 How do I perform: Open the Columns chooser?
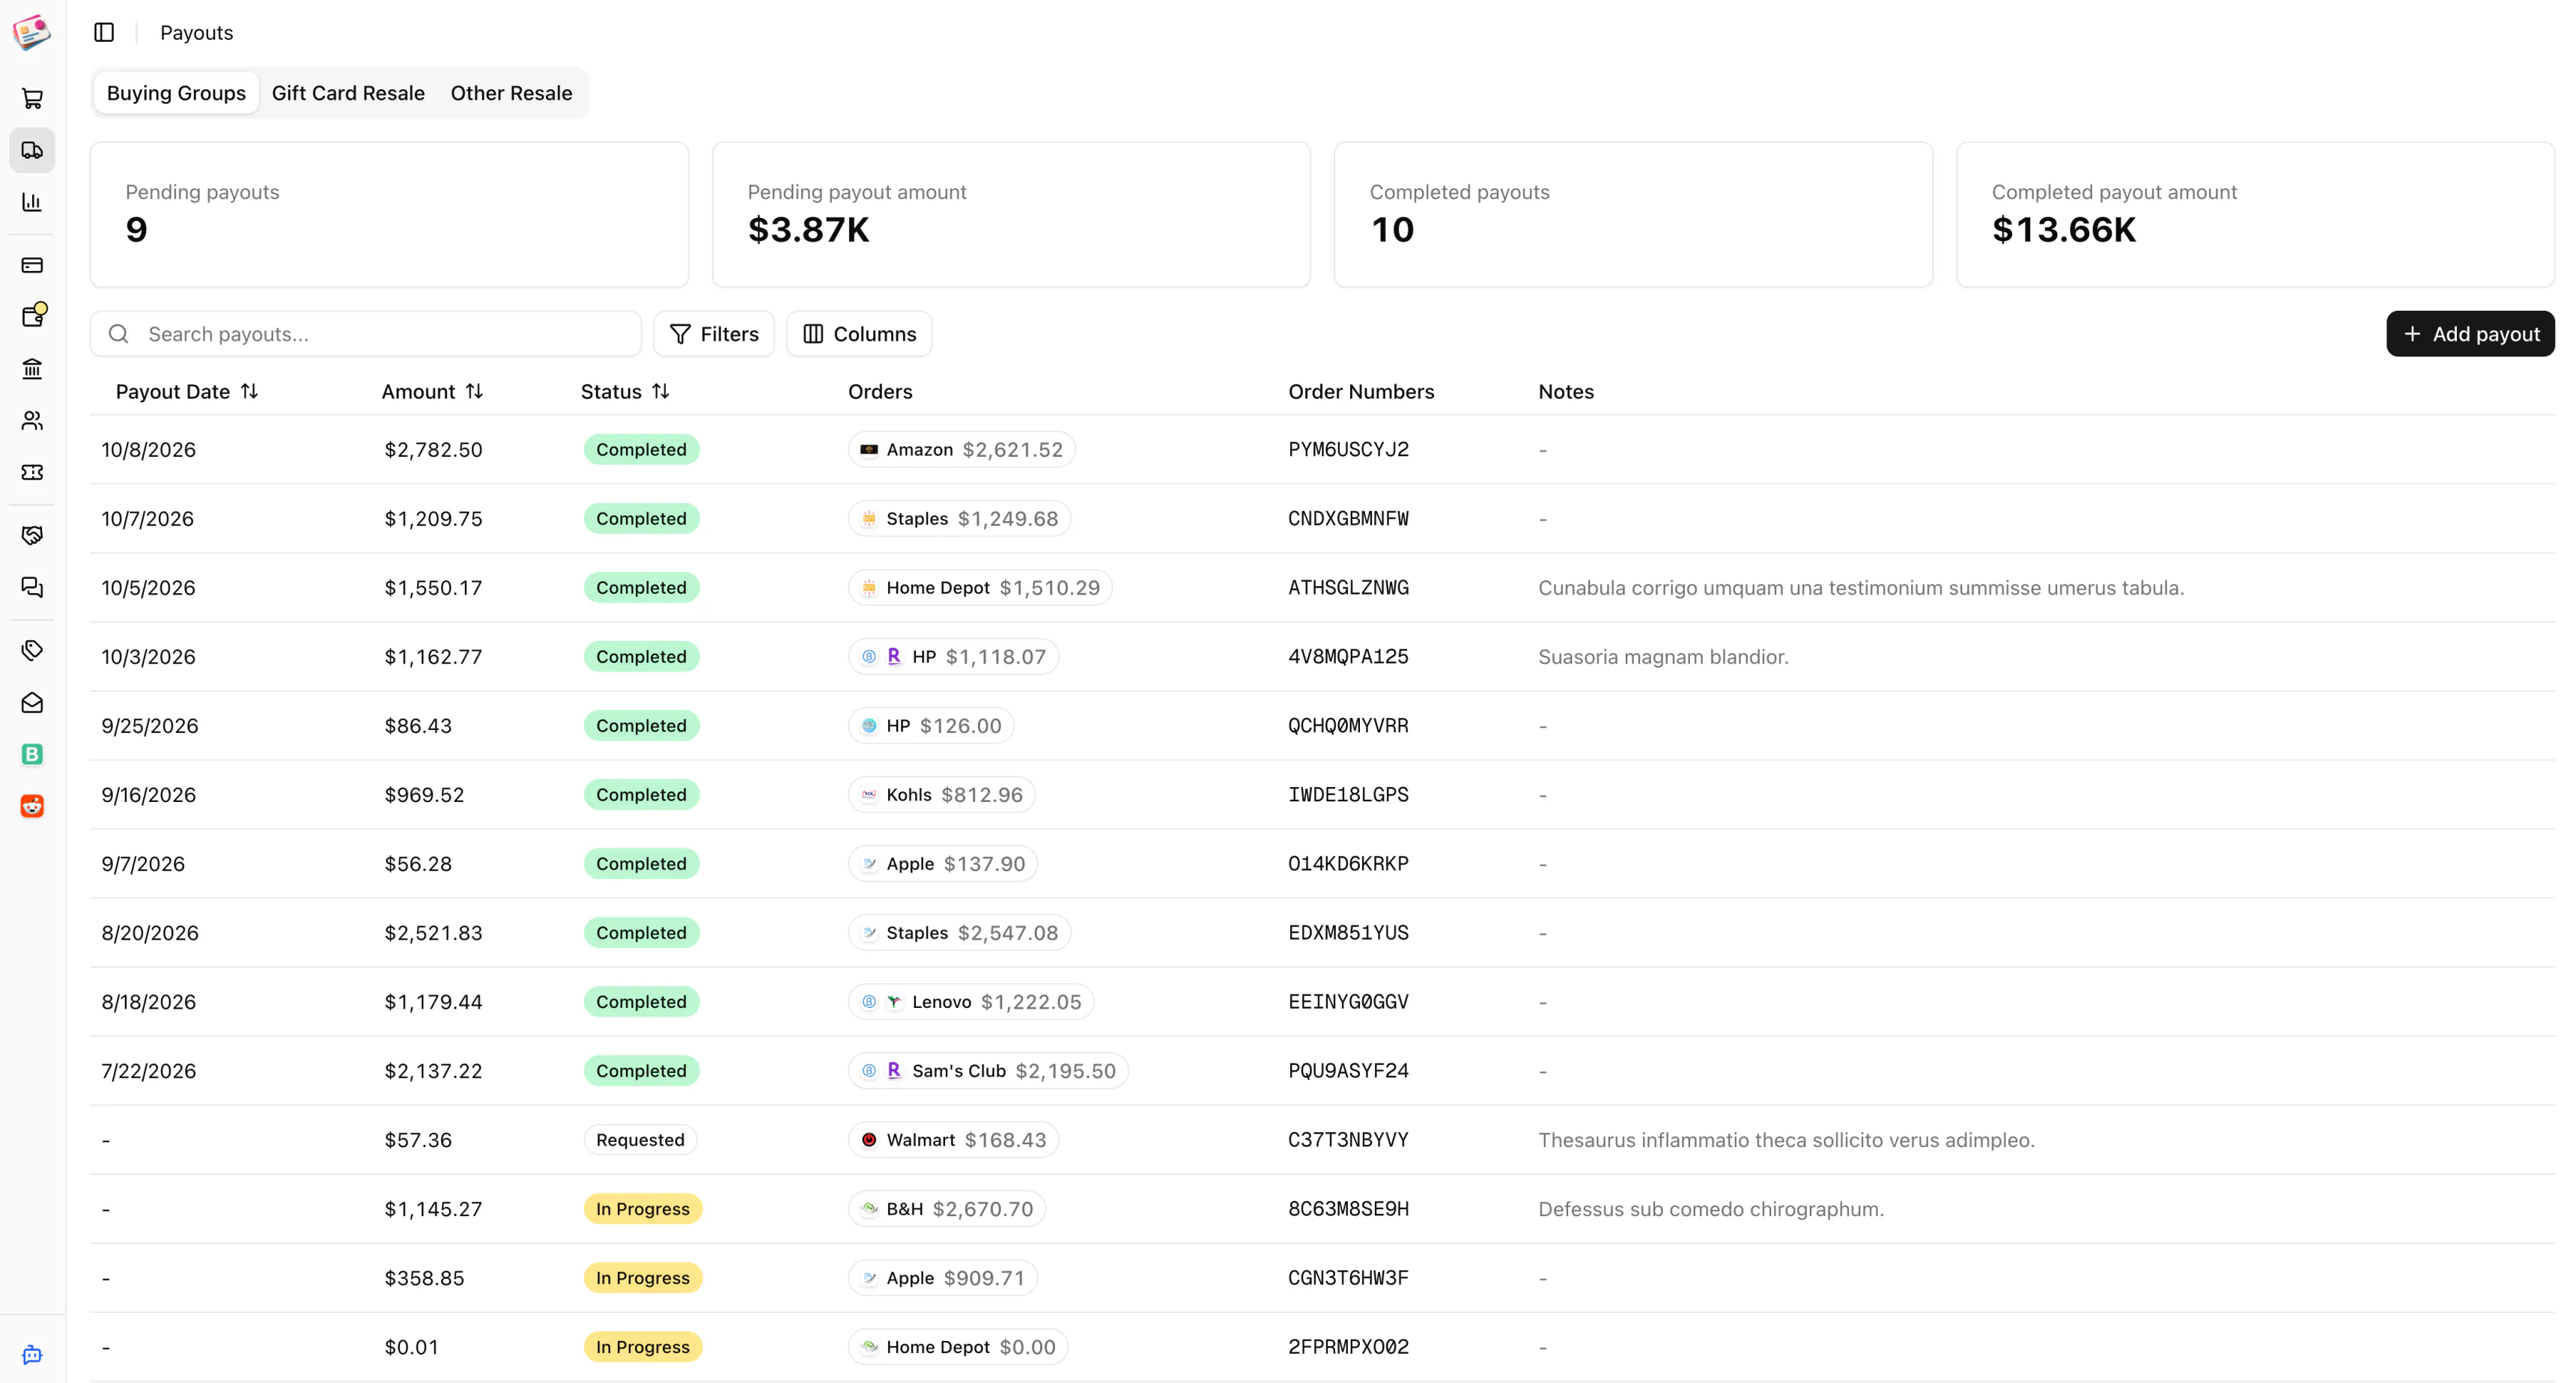(859, 334)
